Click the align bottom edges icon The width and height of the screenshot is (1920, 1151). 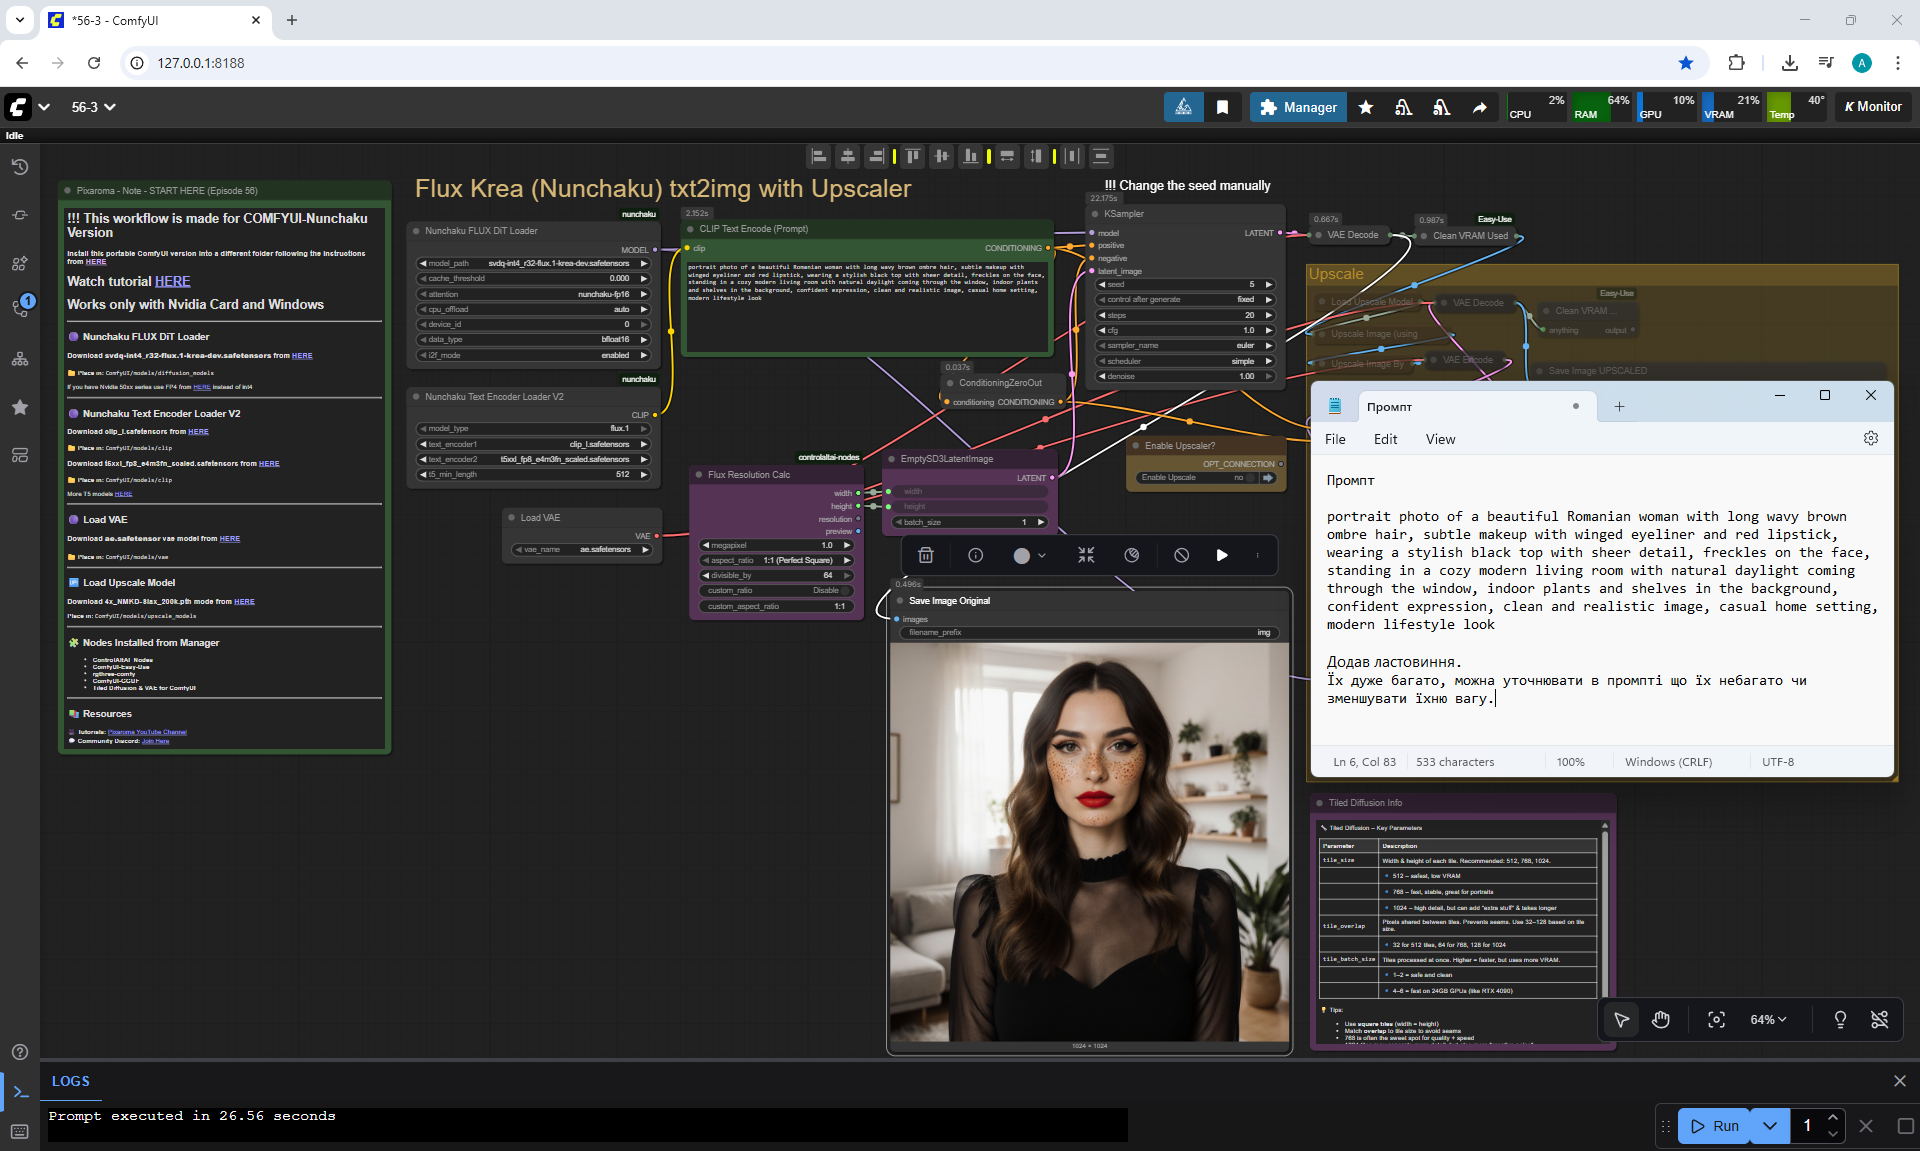[971, 156]
